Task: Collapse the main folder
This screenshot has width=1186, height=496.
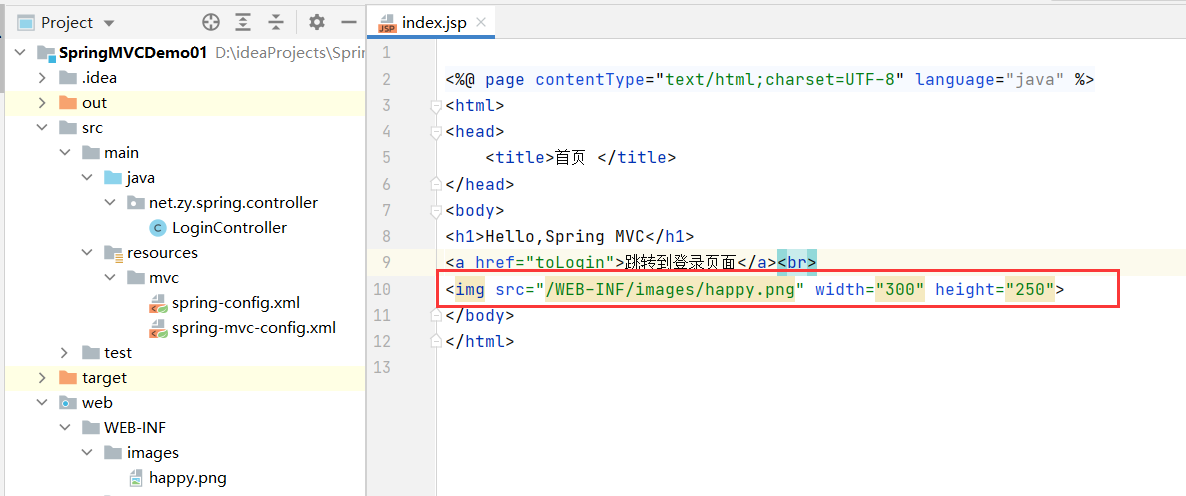Action: coord(65,153)
